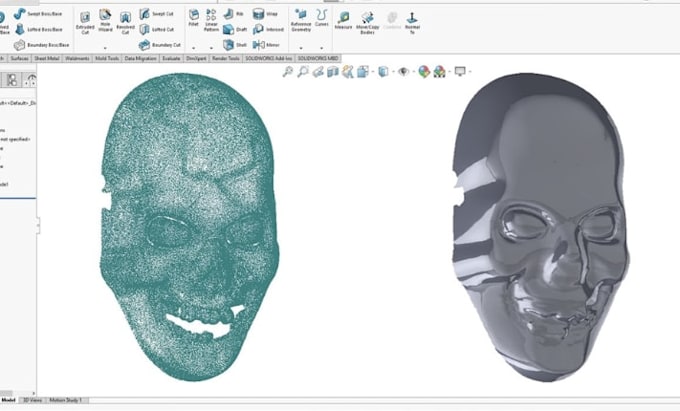Click the gray surfaced skull model
Image resolution: width=680 pixels, height=411 pixels.
[540, 227]
